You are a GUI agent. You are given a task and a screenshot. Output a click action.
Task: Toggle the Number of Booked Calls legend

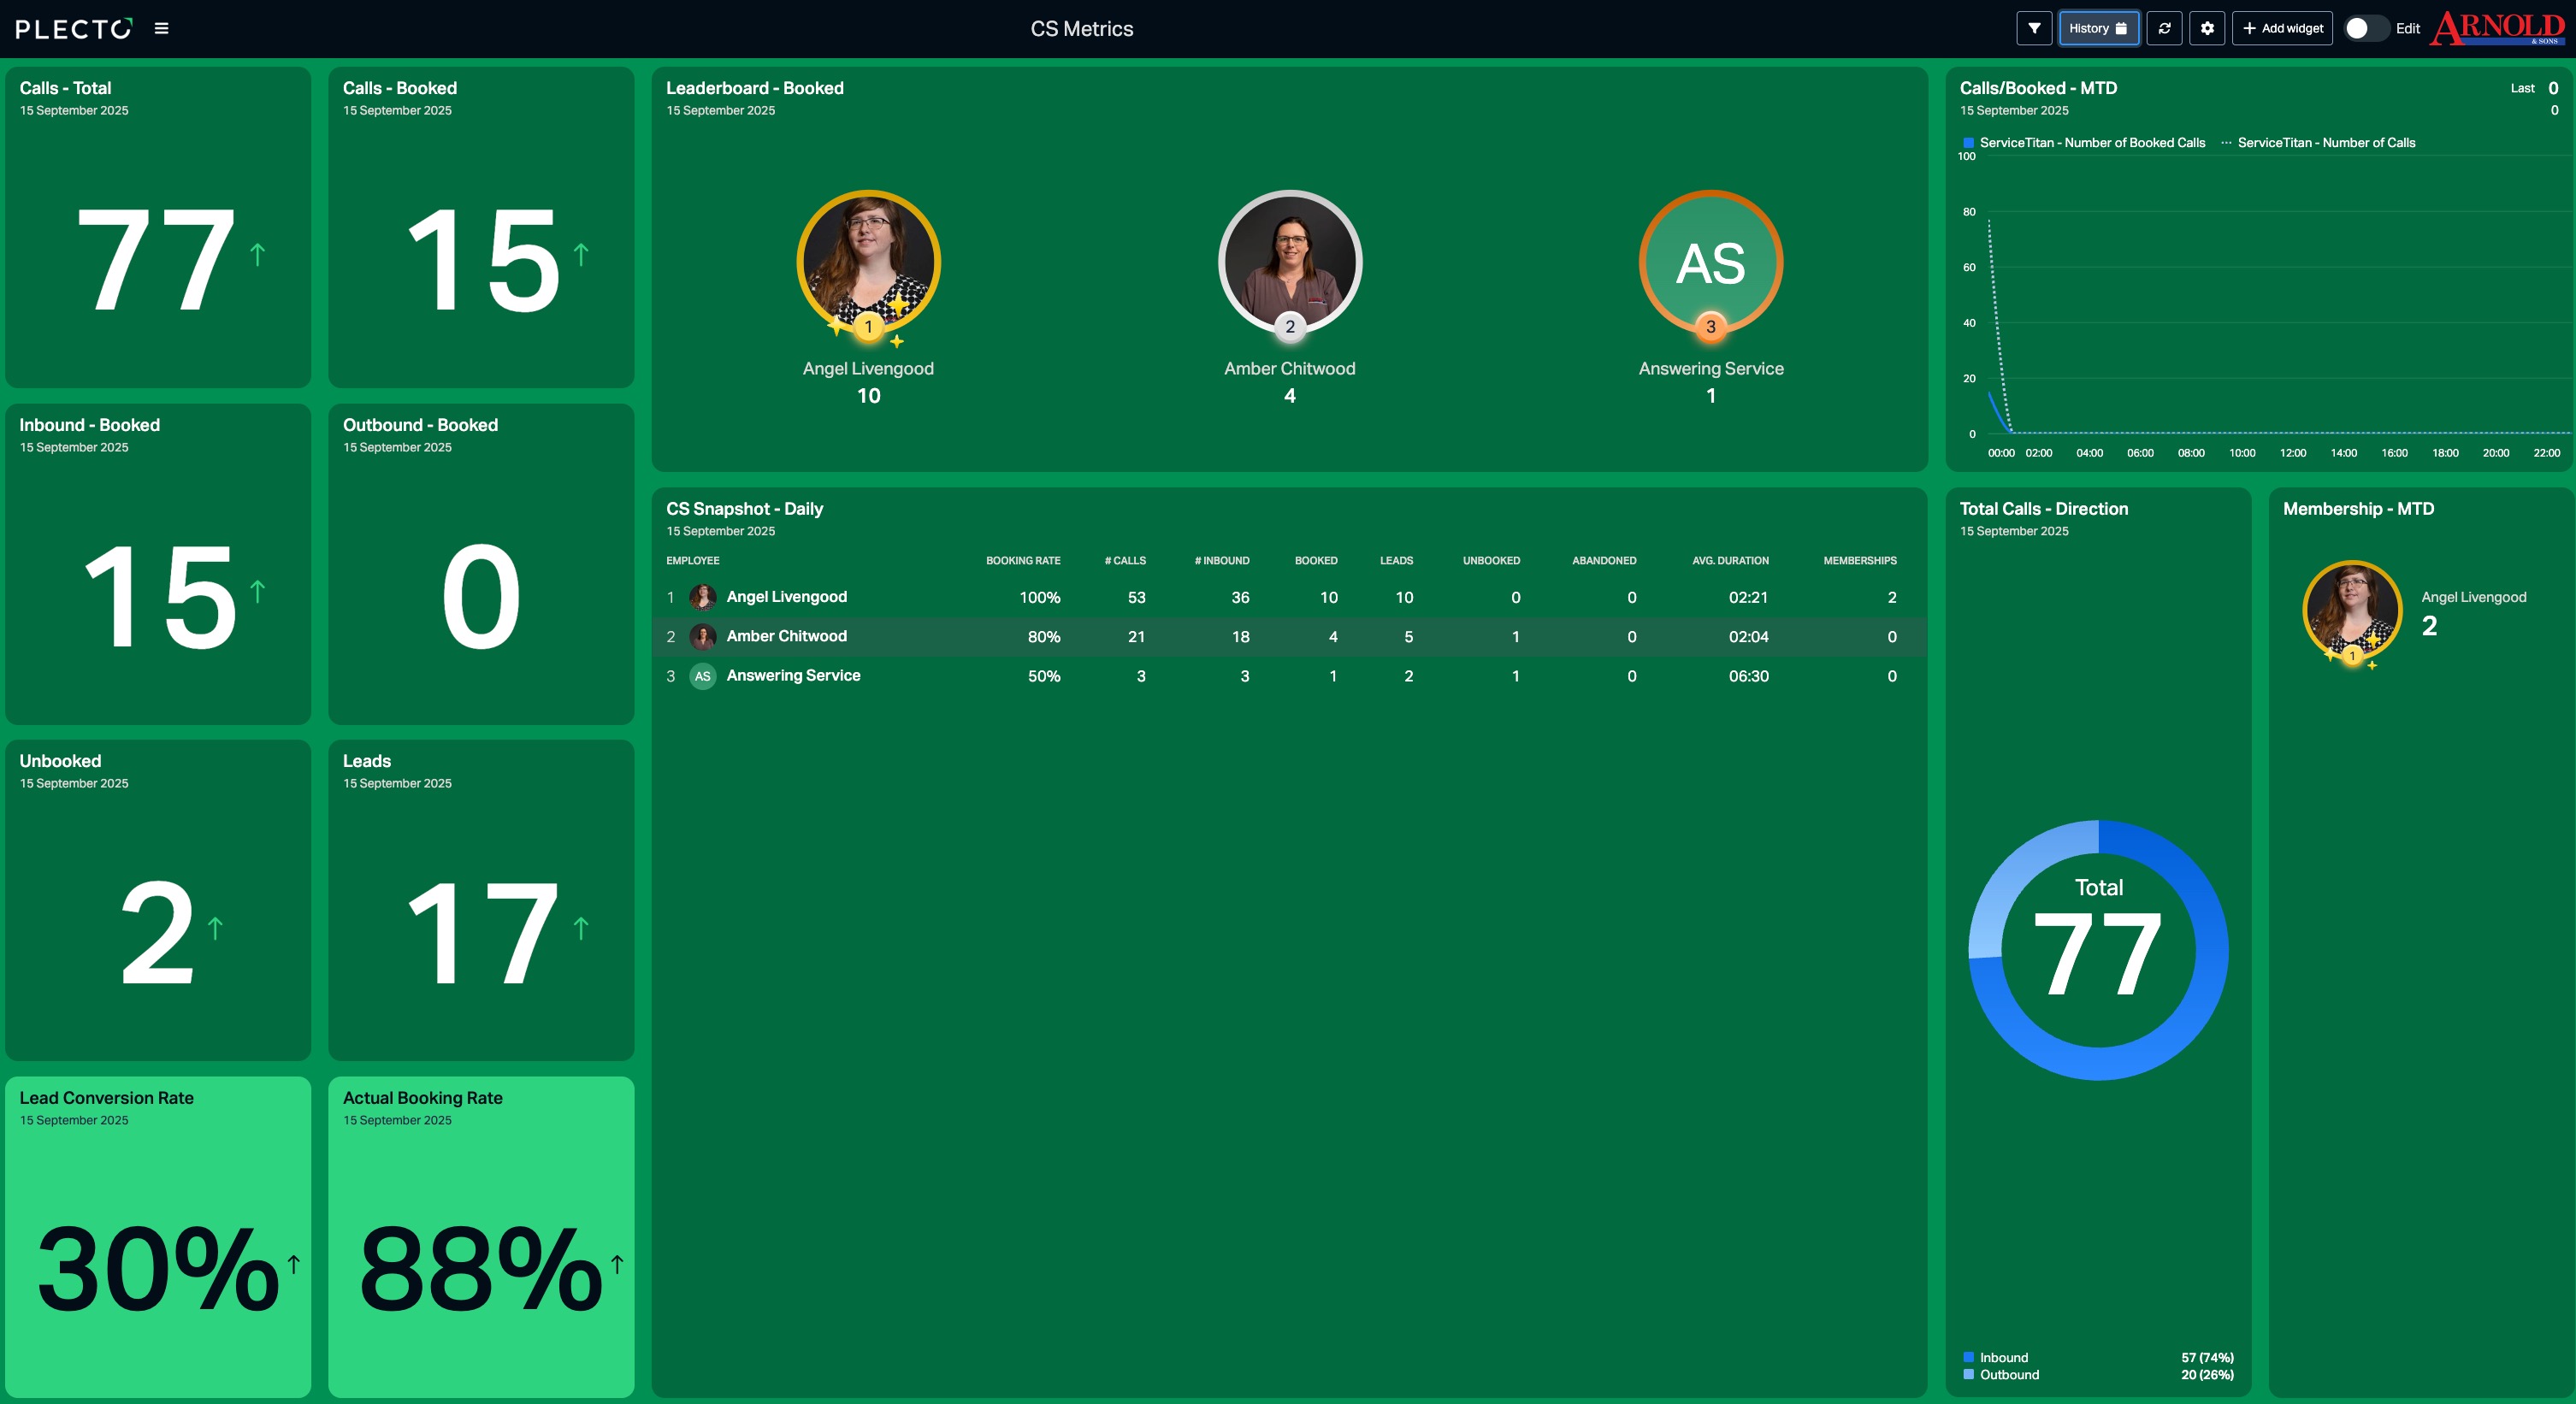2083,143
